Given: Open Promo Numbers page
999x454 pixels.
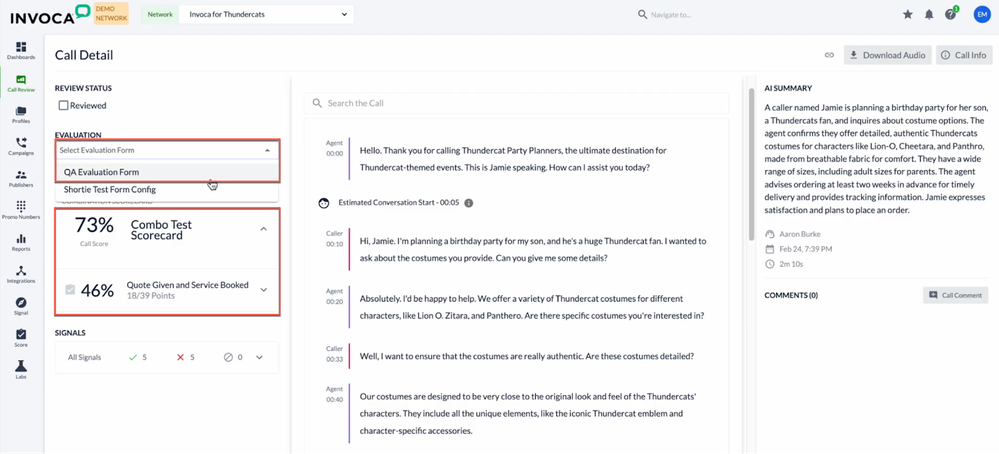Looking at the screenshot, I should coord(21,210).
